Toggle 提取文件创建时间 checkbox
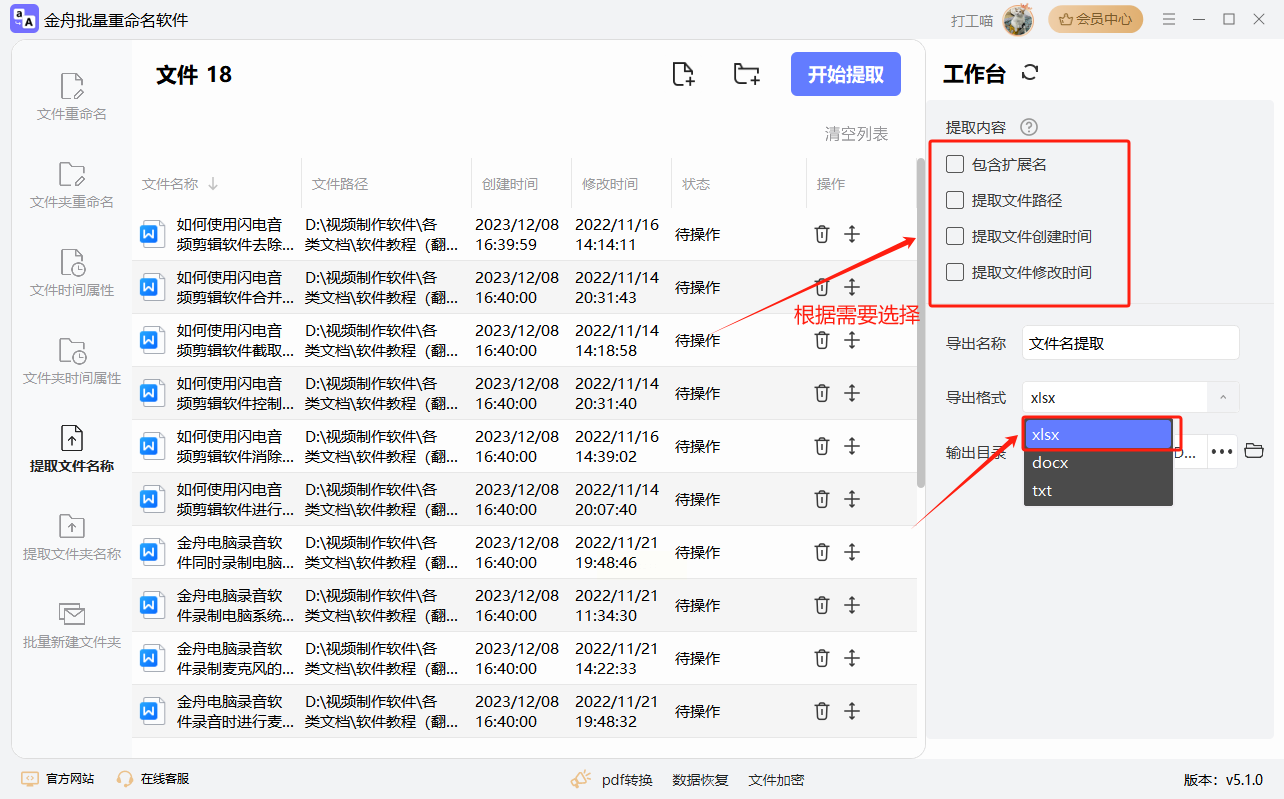1284x799 pixels. [x=955, y=236]
